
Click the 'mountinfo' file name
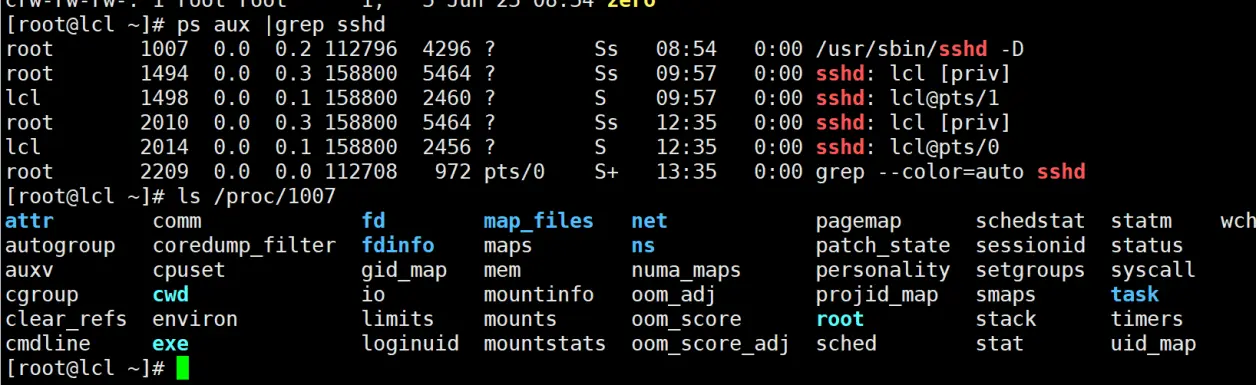click(539, 294)
